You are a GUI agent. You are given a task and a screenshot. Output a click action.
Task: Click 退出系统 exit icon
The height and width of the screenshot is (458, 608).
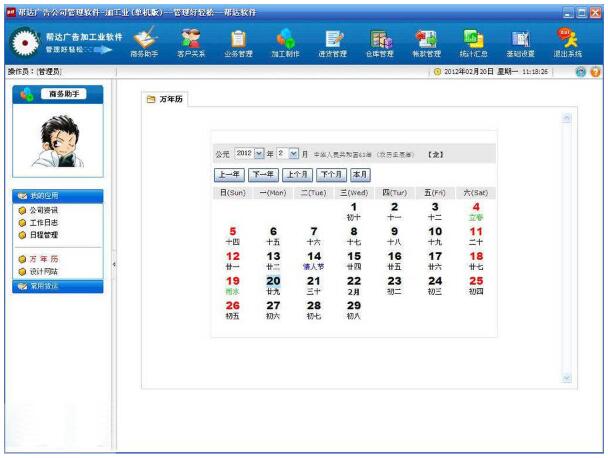pyautogui.click(x=568, y=43)
